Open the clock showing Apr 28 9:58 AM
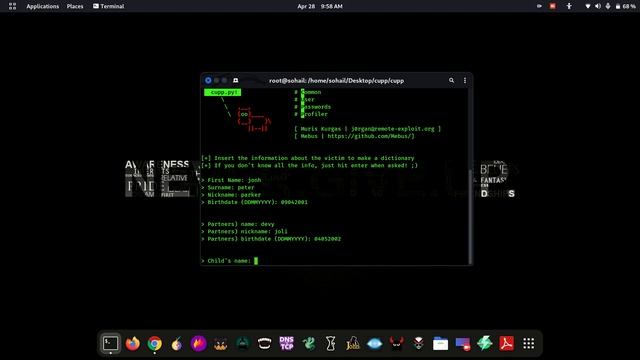This screenshot has height=360, width=640. pyautogui.click(x=320, y=6)
